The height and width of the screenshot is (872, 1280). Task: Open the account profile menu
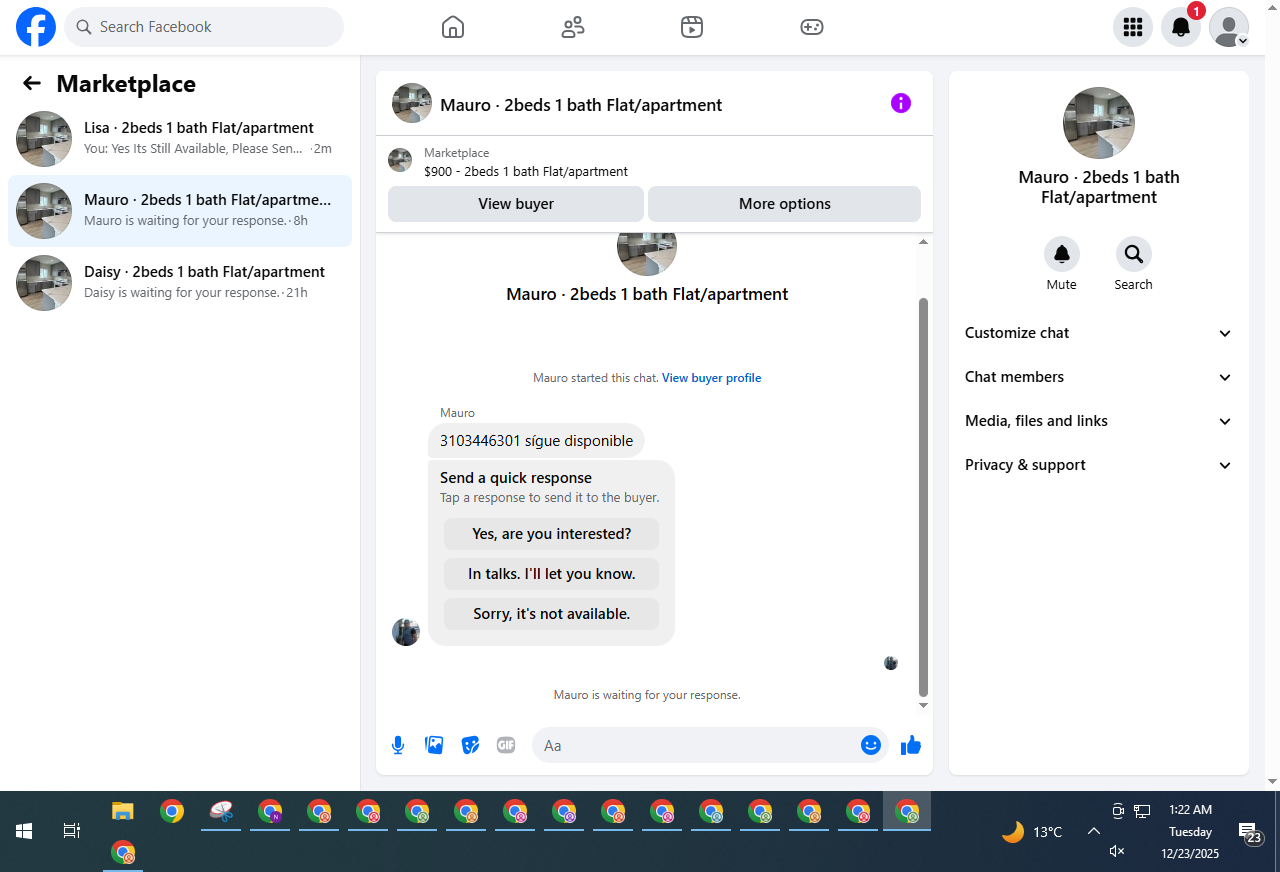pyautogui.click(x=1229, y=27)
